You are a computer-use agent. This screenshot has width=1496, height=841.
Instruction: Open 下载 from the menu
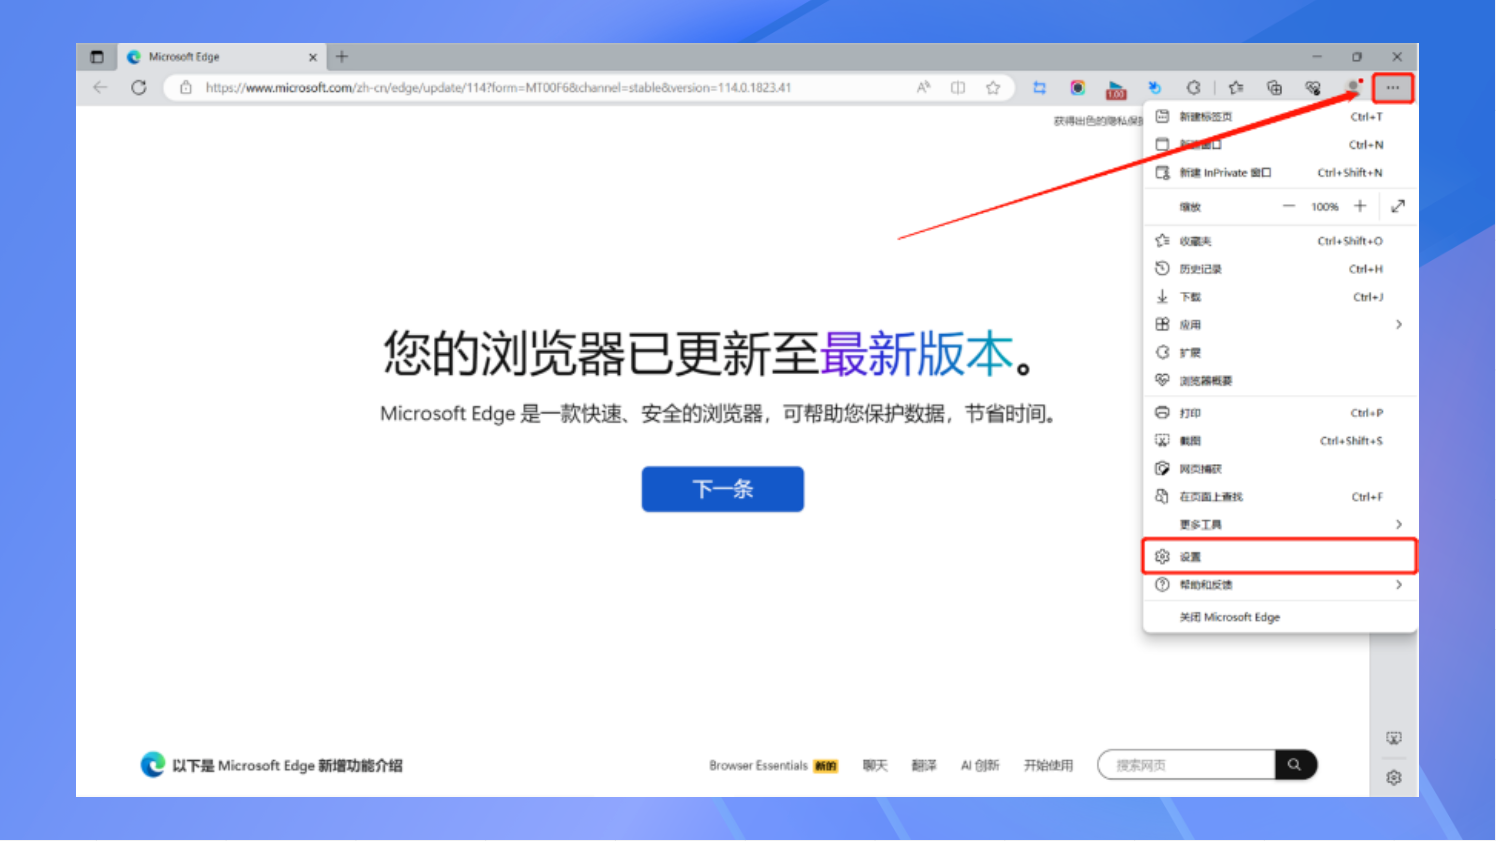(1280, 297)
